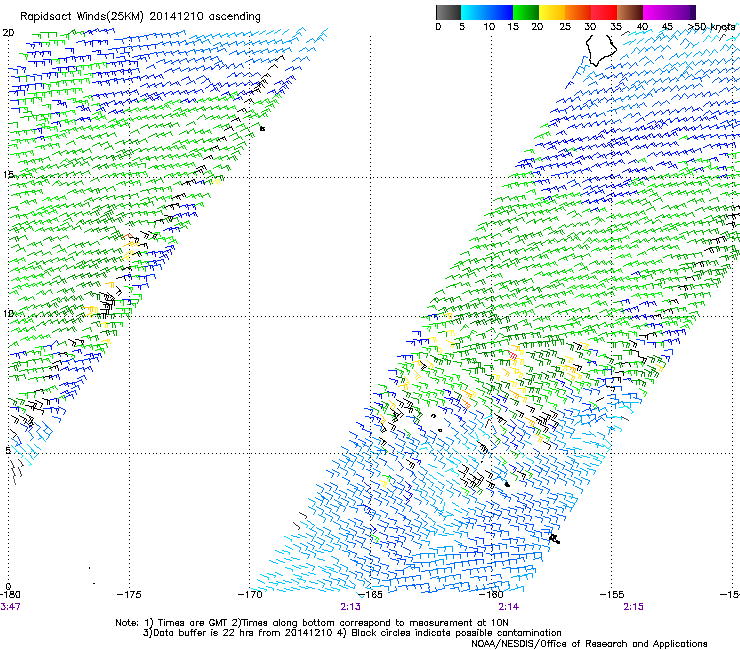
Task: Click the latitude axis label '15' at left edge
Action: pyautogui.click(x=8, y=174)
